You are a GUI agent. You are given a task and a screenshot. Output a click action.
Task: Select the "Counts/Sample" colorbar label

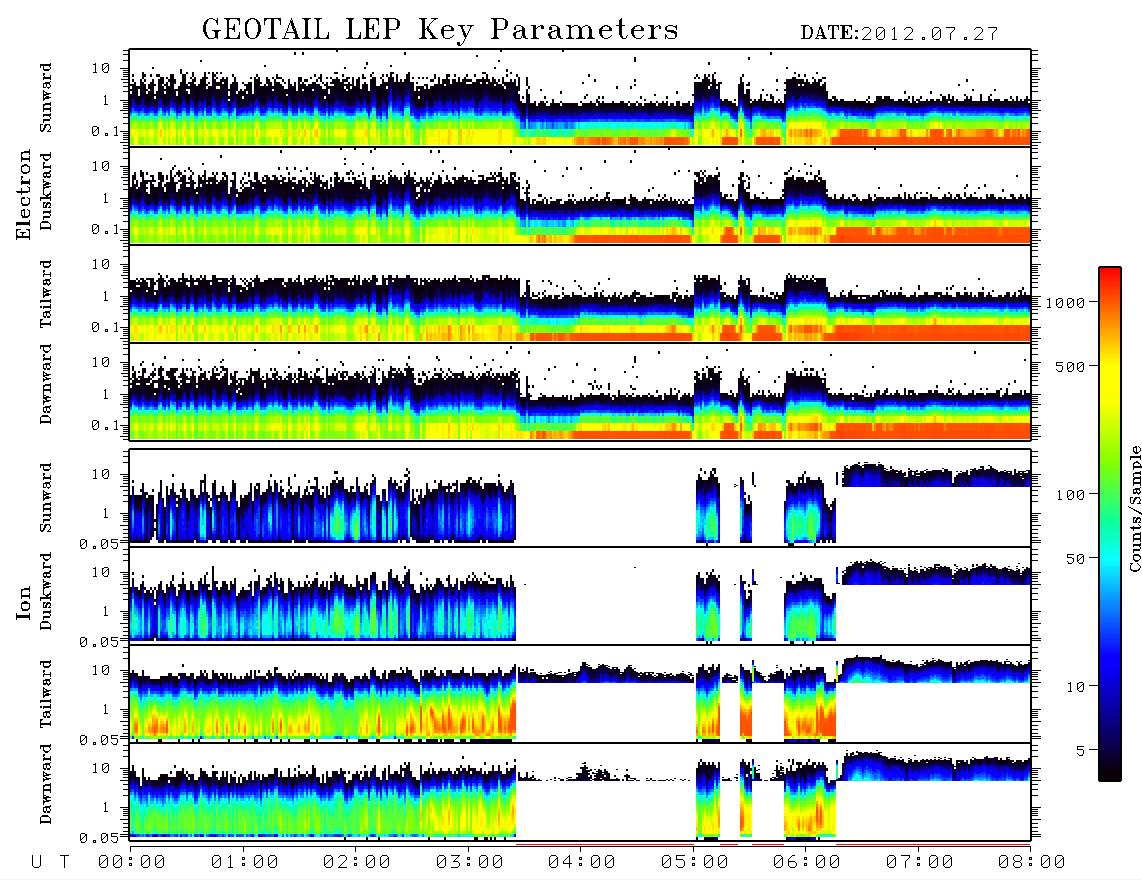point(1134,508)
